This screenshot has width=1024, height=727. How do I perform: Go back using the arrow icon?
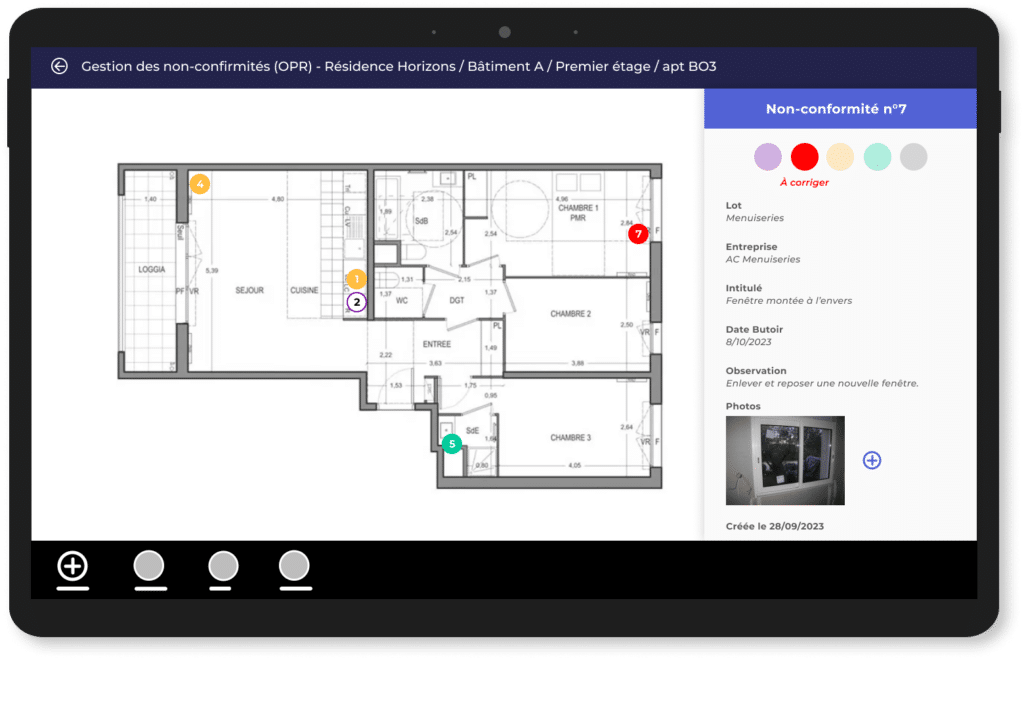59,66
